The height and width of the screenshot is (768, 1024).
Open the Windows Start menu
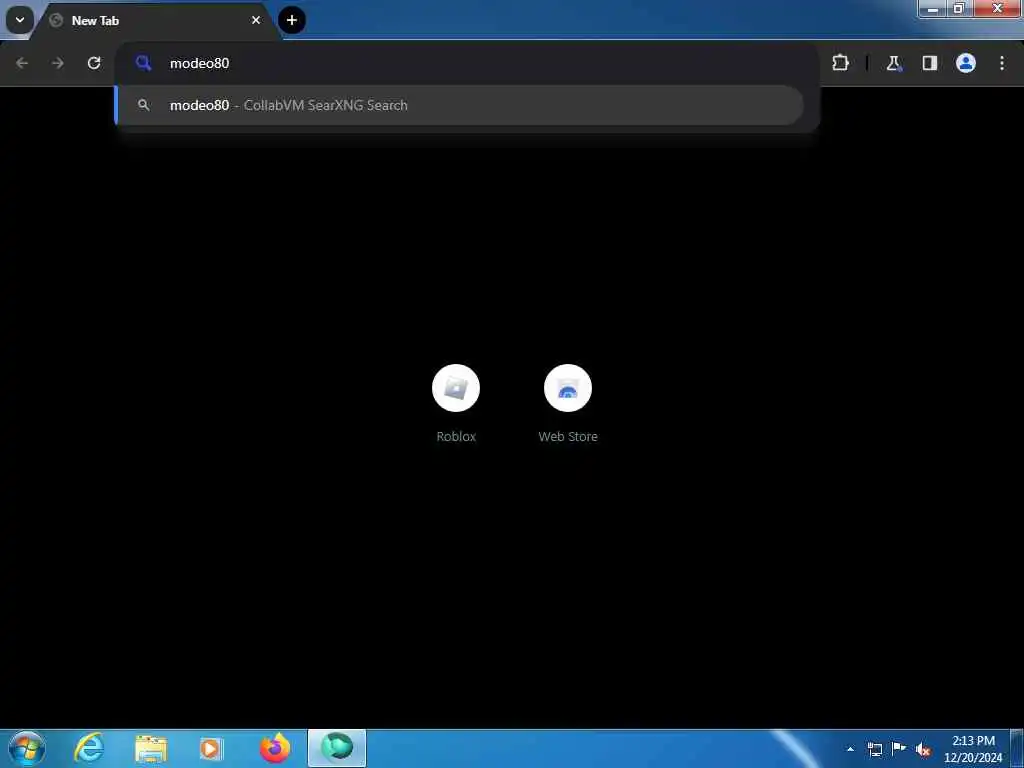(x=27, y=748)
